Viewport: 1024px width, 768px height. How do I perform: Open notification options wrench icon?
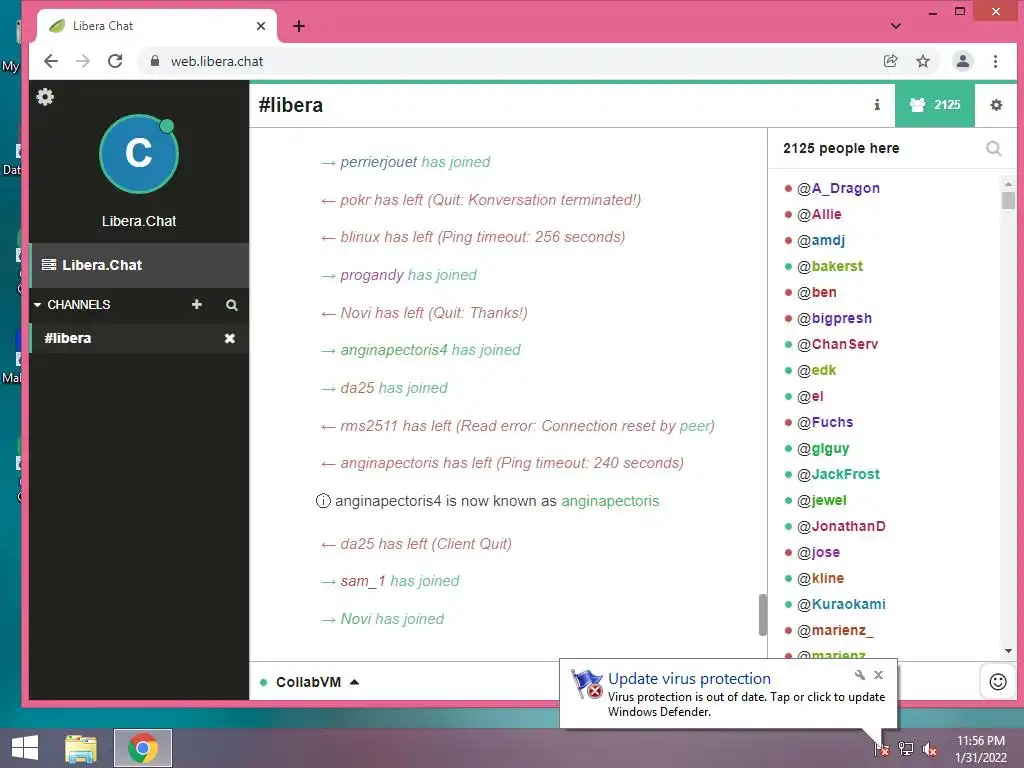pos(859,675)
